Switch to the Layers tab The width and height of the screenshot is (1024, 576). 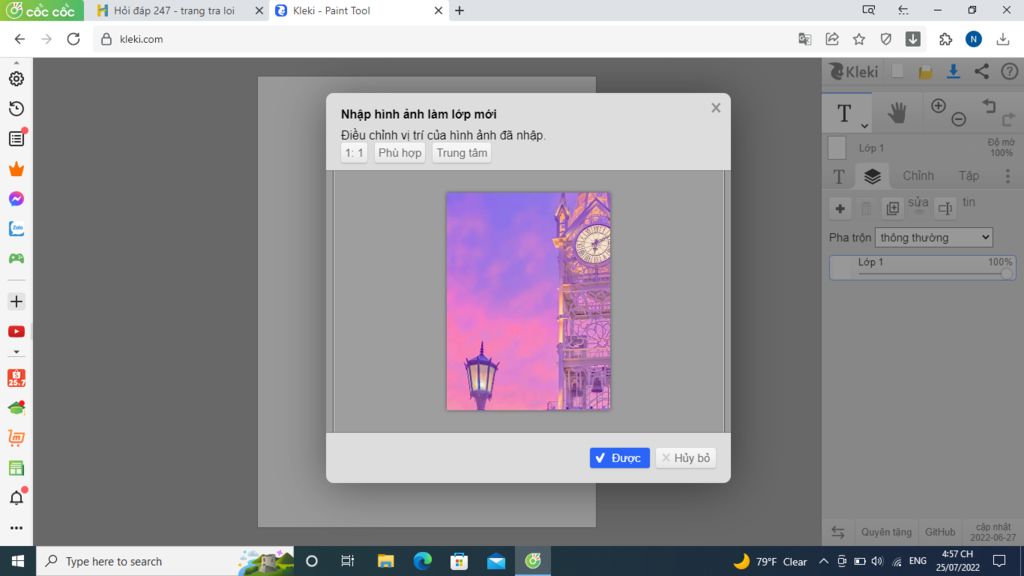point(872,176)
